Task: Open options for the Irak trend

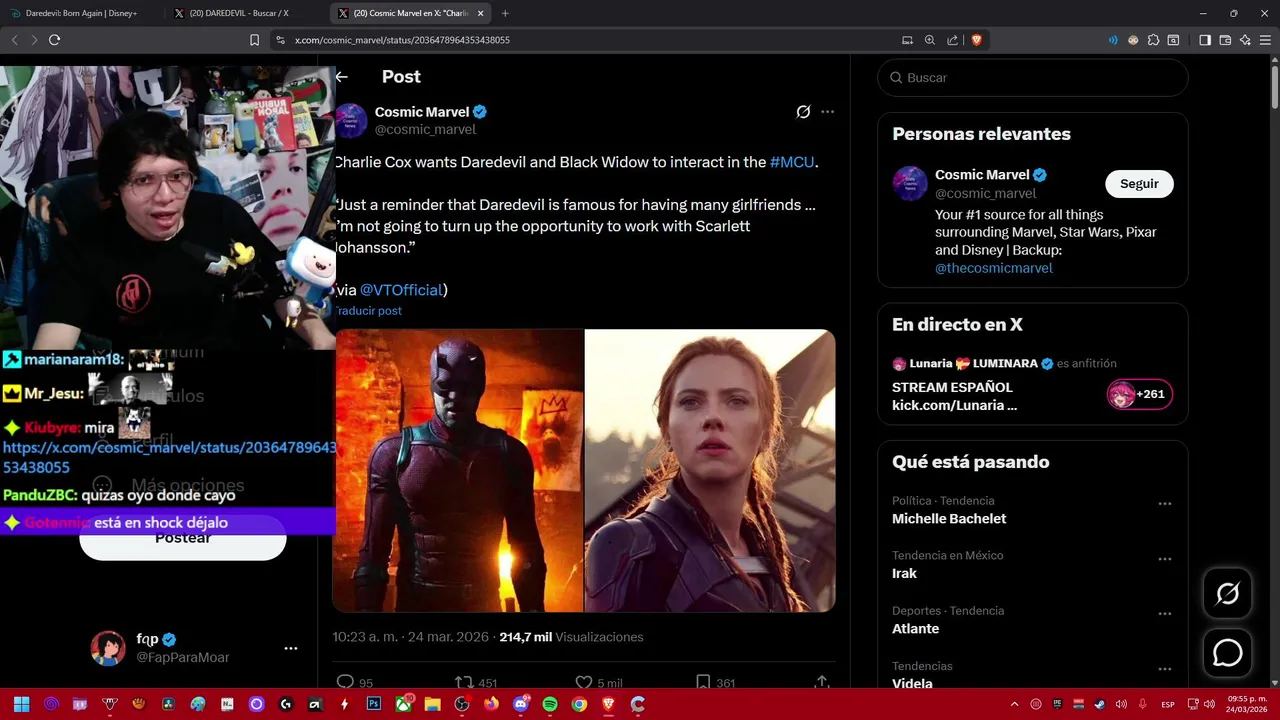Action: pos(1165,559)
